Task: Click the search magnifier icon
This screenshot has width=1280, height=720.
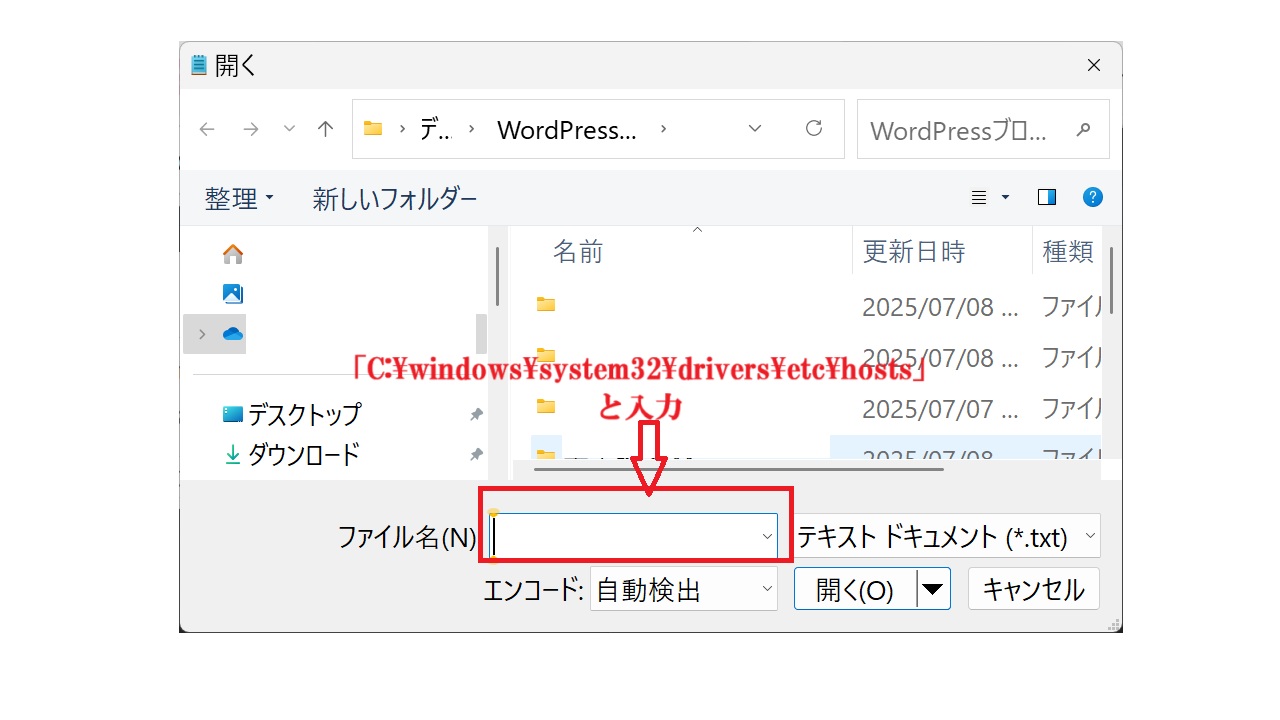Action: click(x=1082, y=129)
